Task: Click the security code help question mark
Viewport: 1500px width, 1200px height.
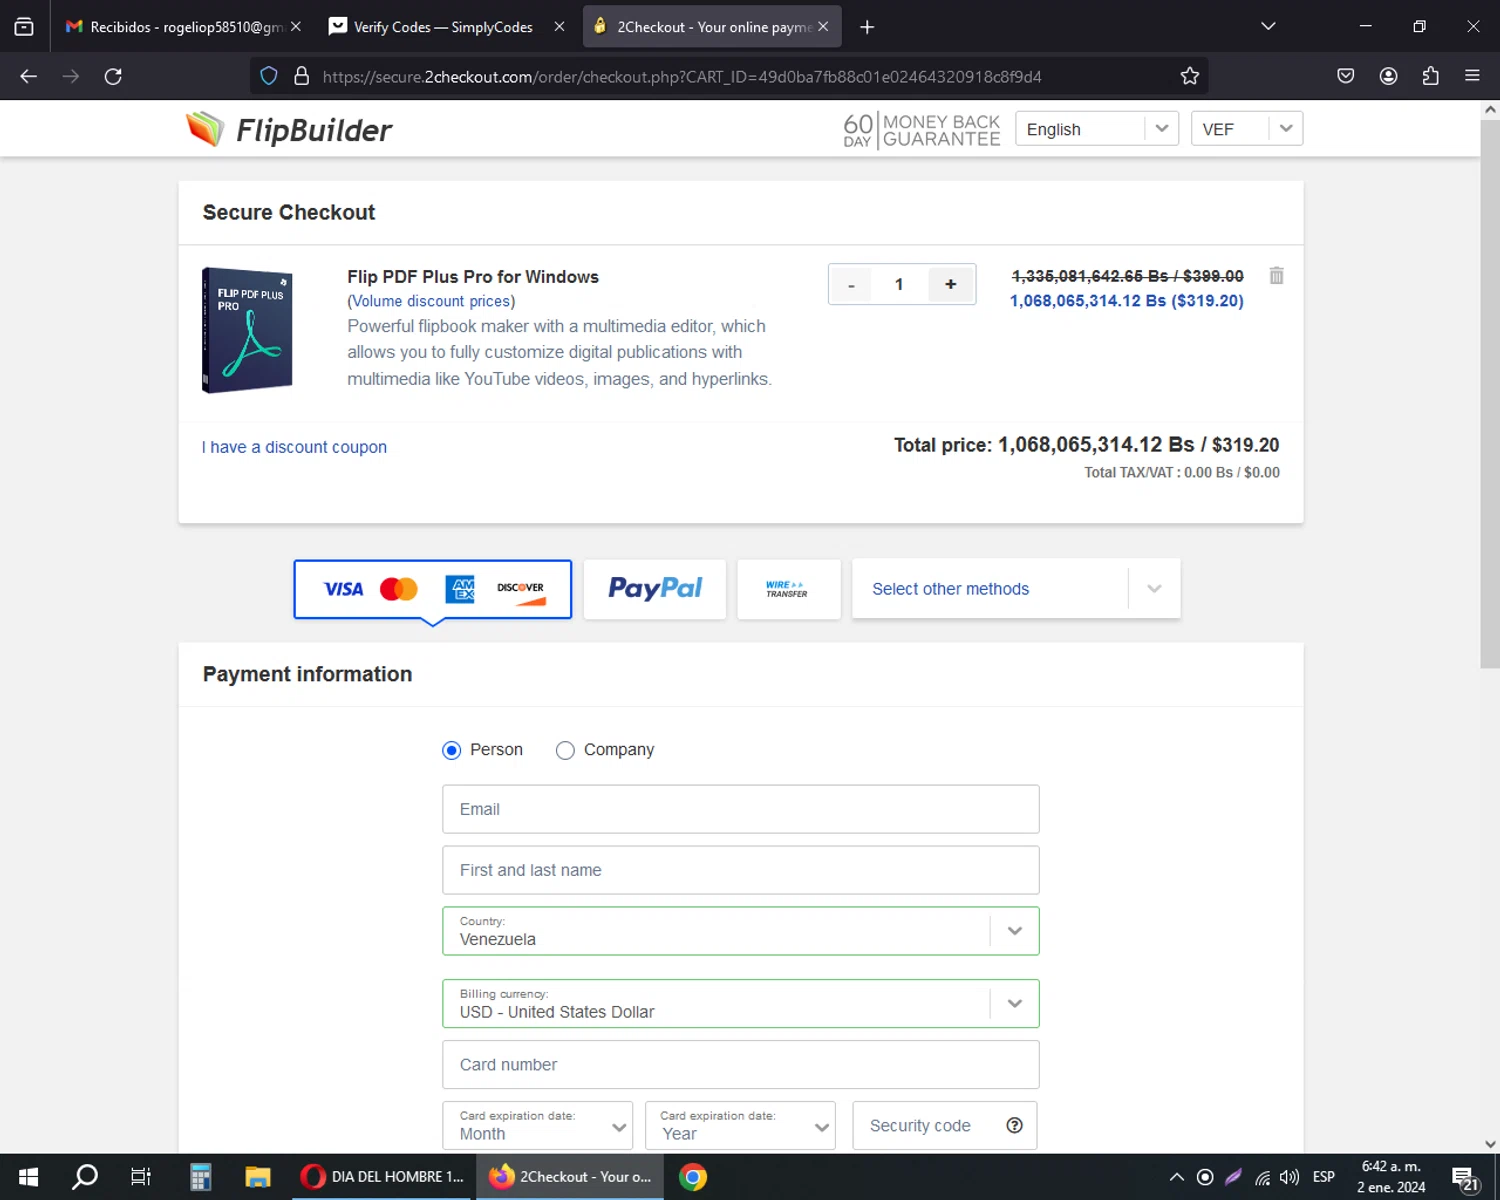Action: click(1014, 1125)
